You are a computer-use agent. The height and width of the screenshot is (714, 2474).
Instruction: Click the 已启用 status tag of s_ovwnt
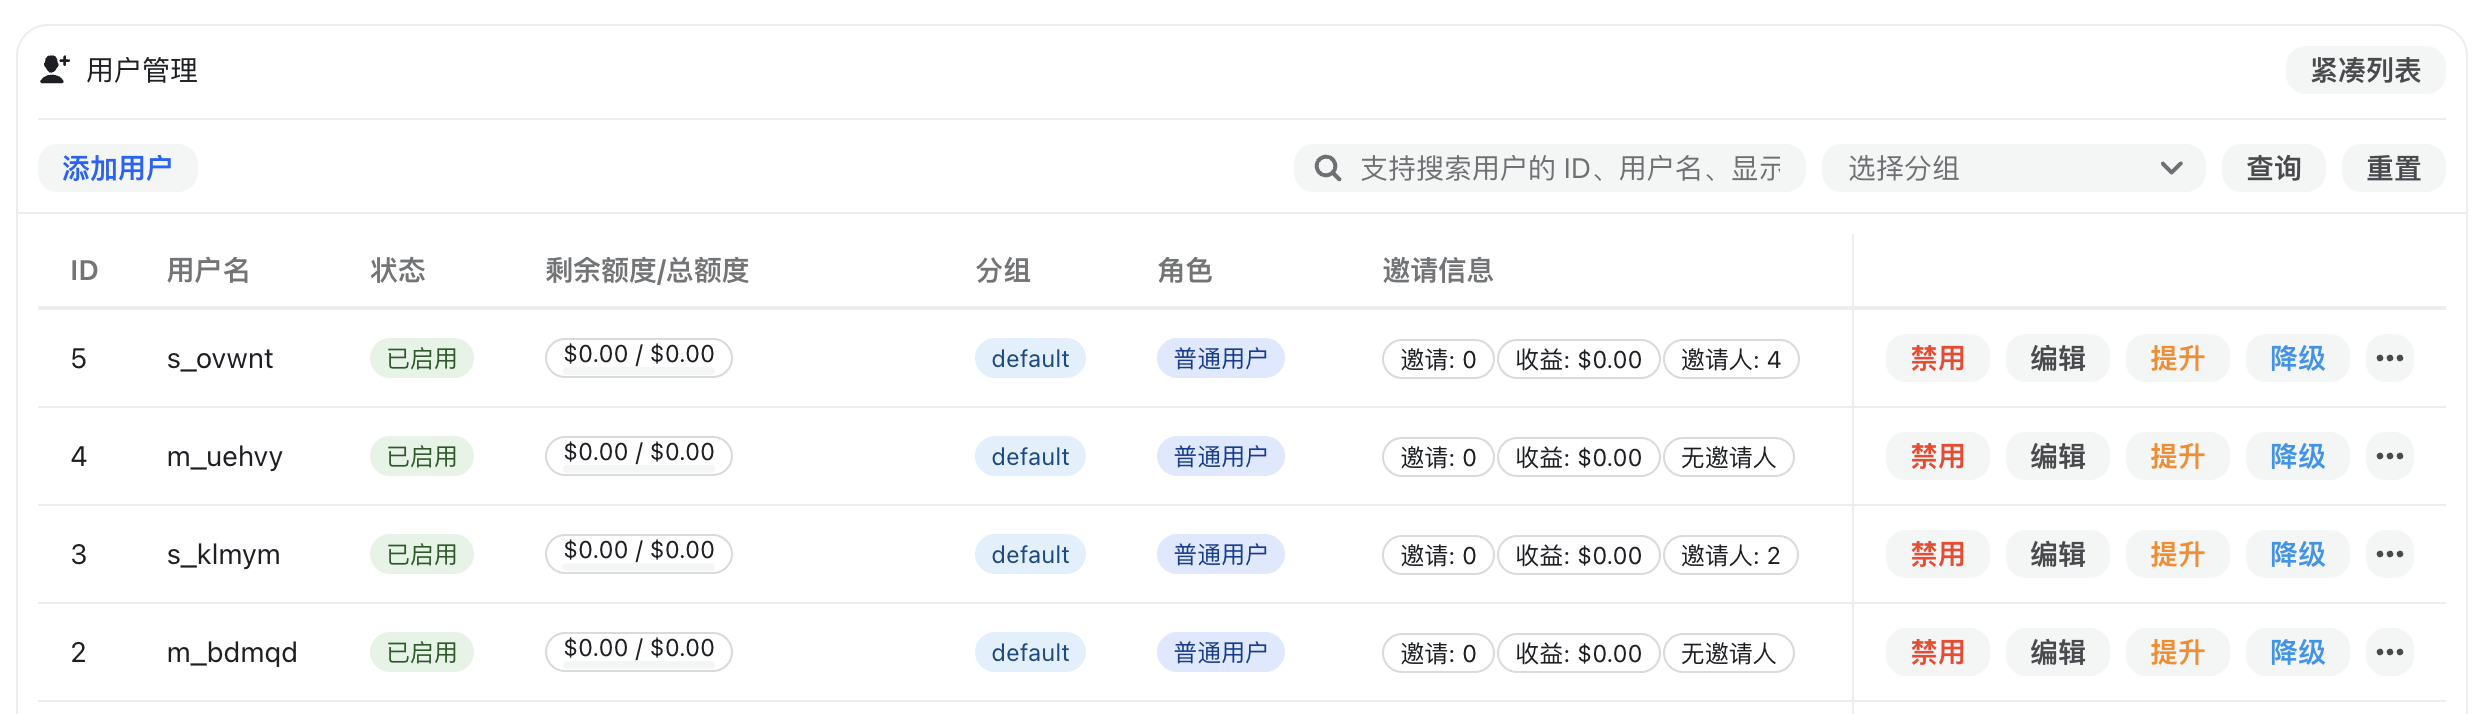point(421,358)
